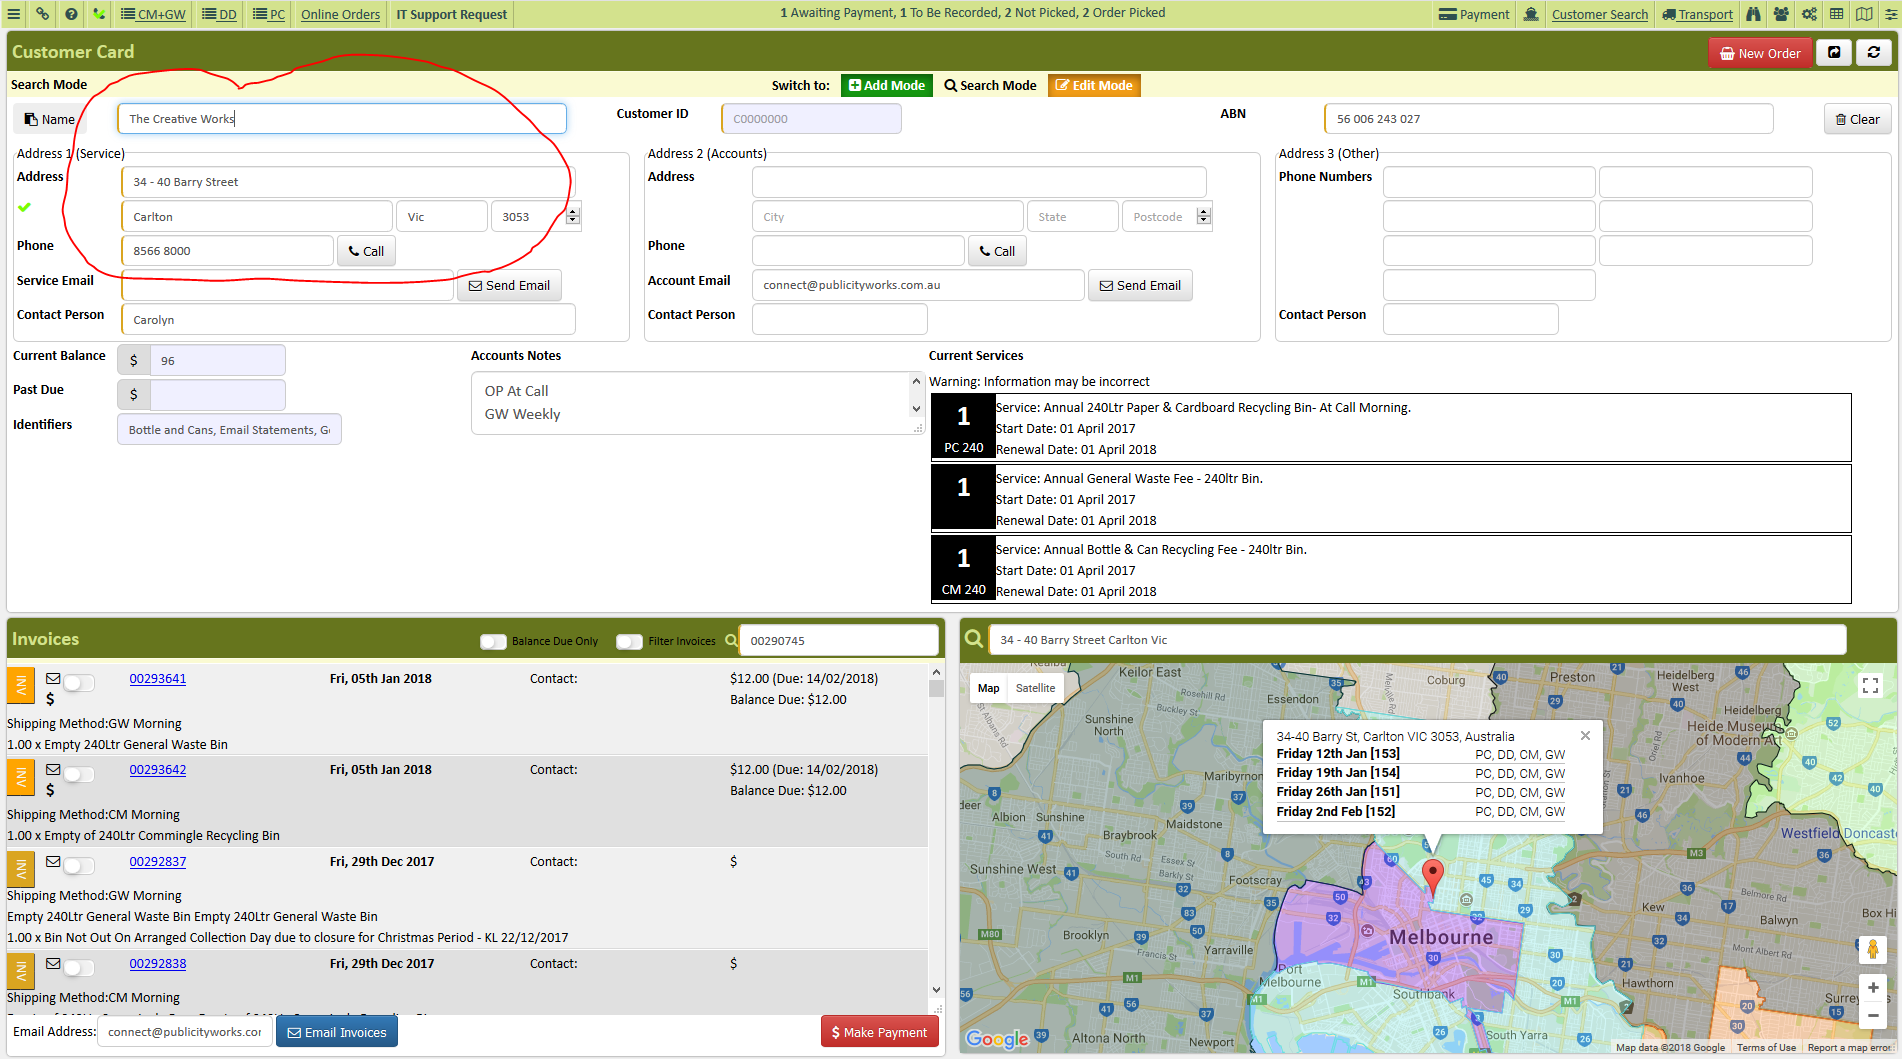Click the binoculars search icon
This screenshot has width=1902, height=1059.
point(1753,14)
